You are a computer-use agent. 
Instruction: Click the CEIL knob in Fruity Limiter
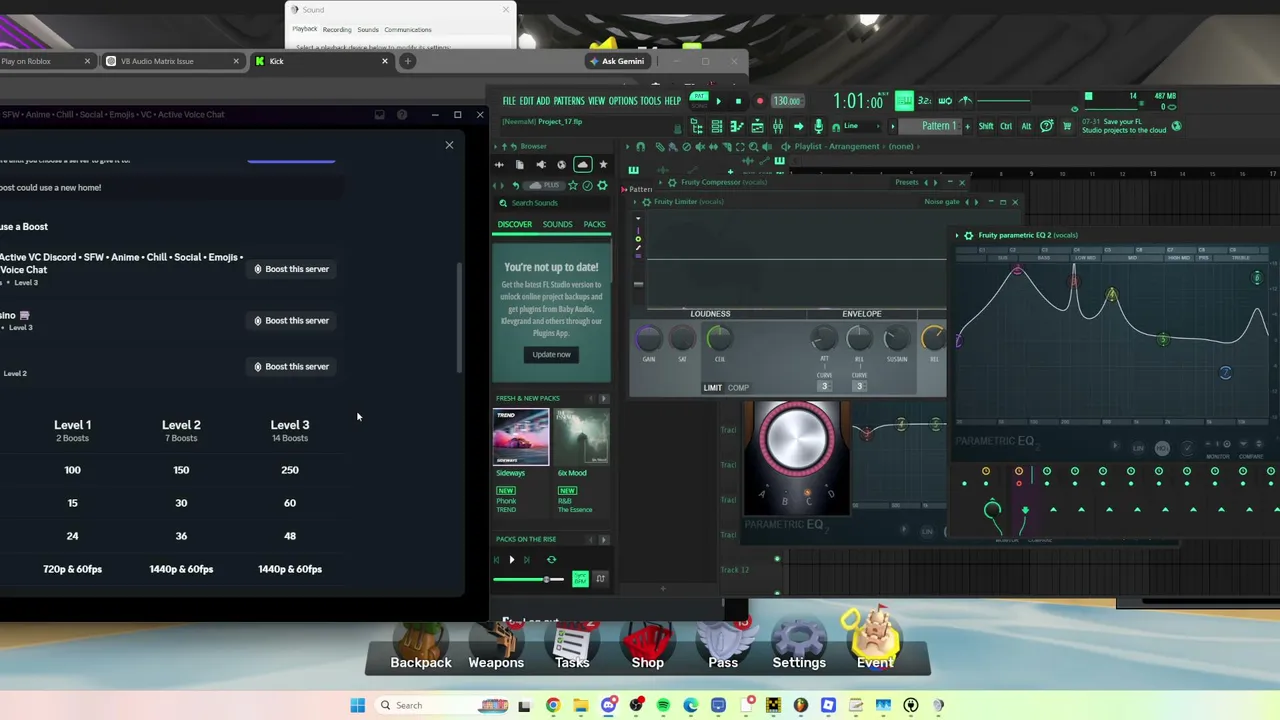(719, 339)
